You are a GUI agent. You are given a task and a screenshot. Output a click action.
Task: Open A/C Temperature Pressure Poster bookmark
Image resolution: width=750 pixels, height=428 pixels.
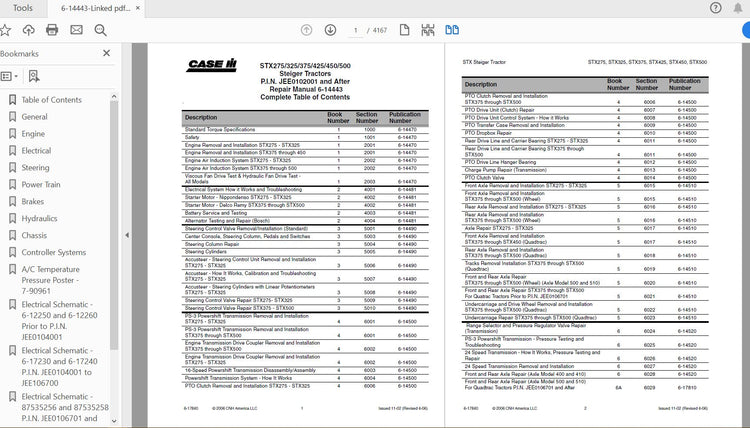pos(51,280)
